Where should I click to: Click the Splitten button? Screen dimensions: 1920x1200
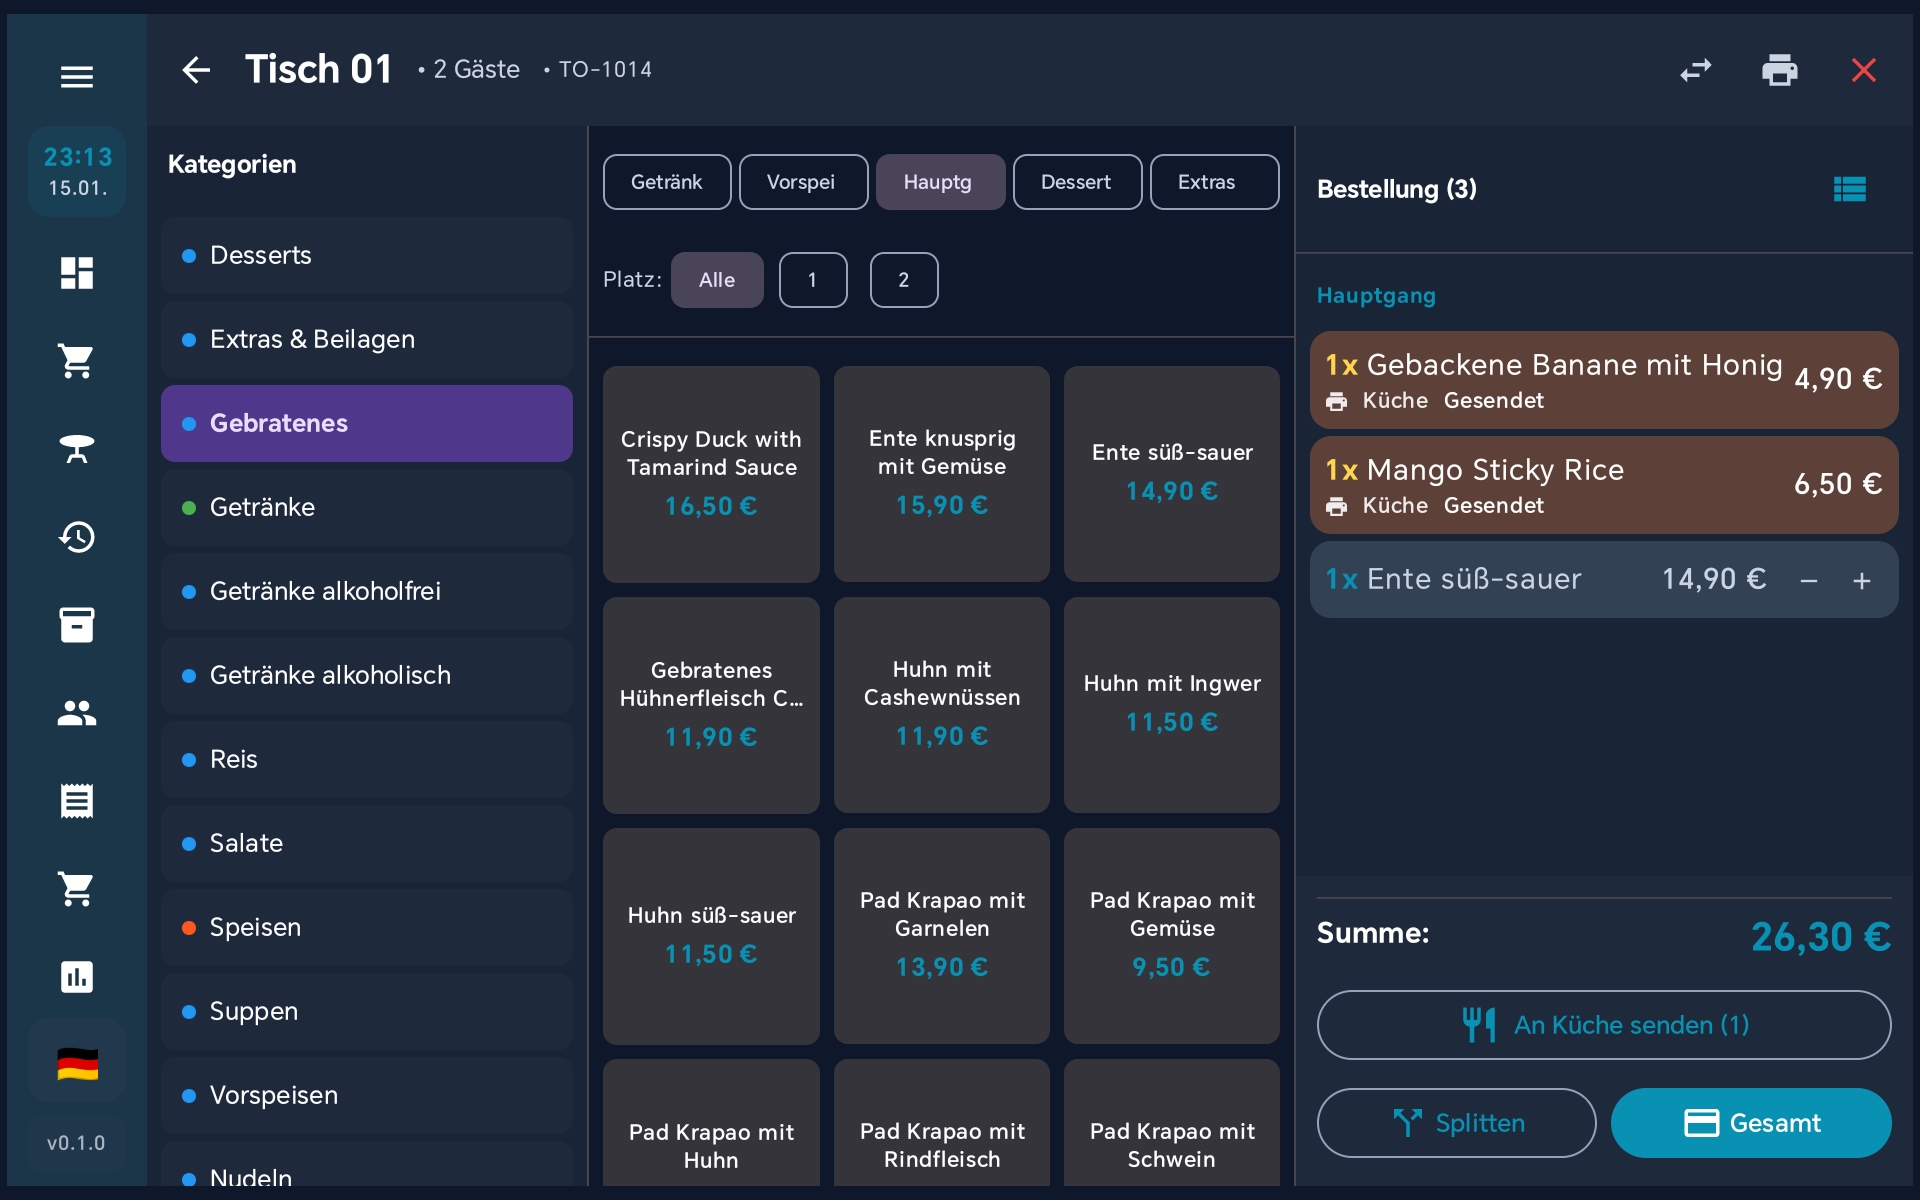point(1456,1123)
